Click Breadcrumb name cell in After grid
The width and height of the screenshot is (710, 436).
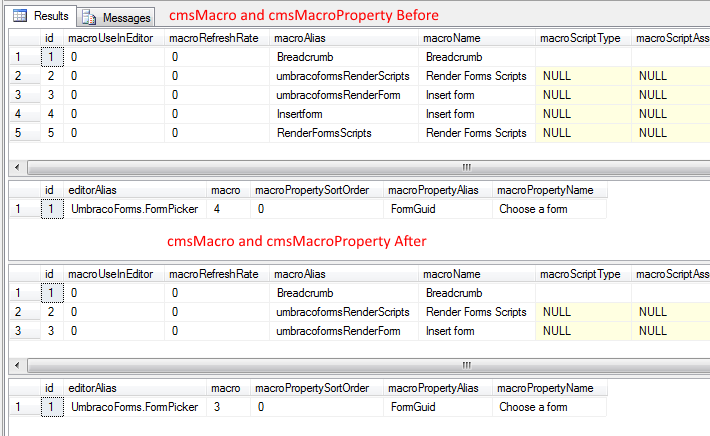click(x=477, y=293)
